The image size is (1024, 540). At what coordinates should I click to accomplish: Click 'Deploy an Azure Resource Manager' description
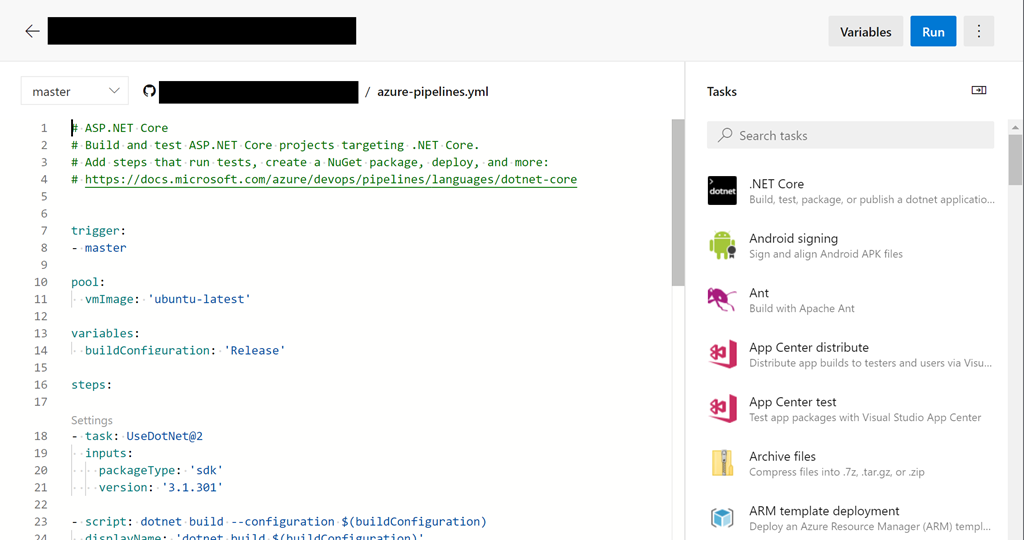coord(870,526)
